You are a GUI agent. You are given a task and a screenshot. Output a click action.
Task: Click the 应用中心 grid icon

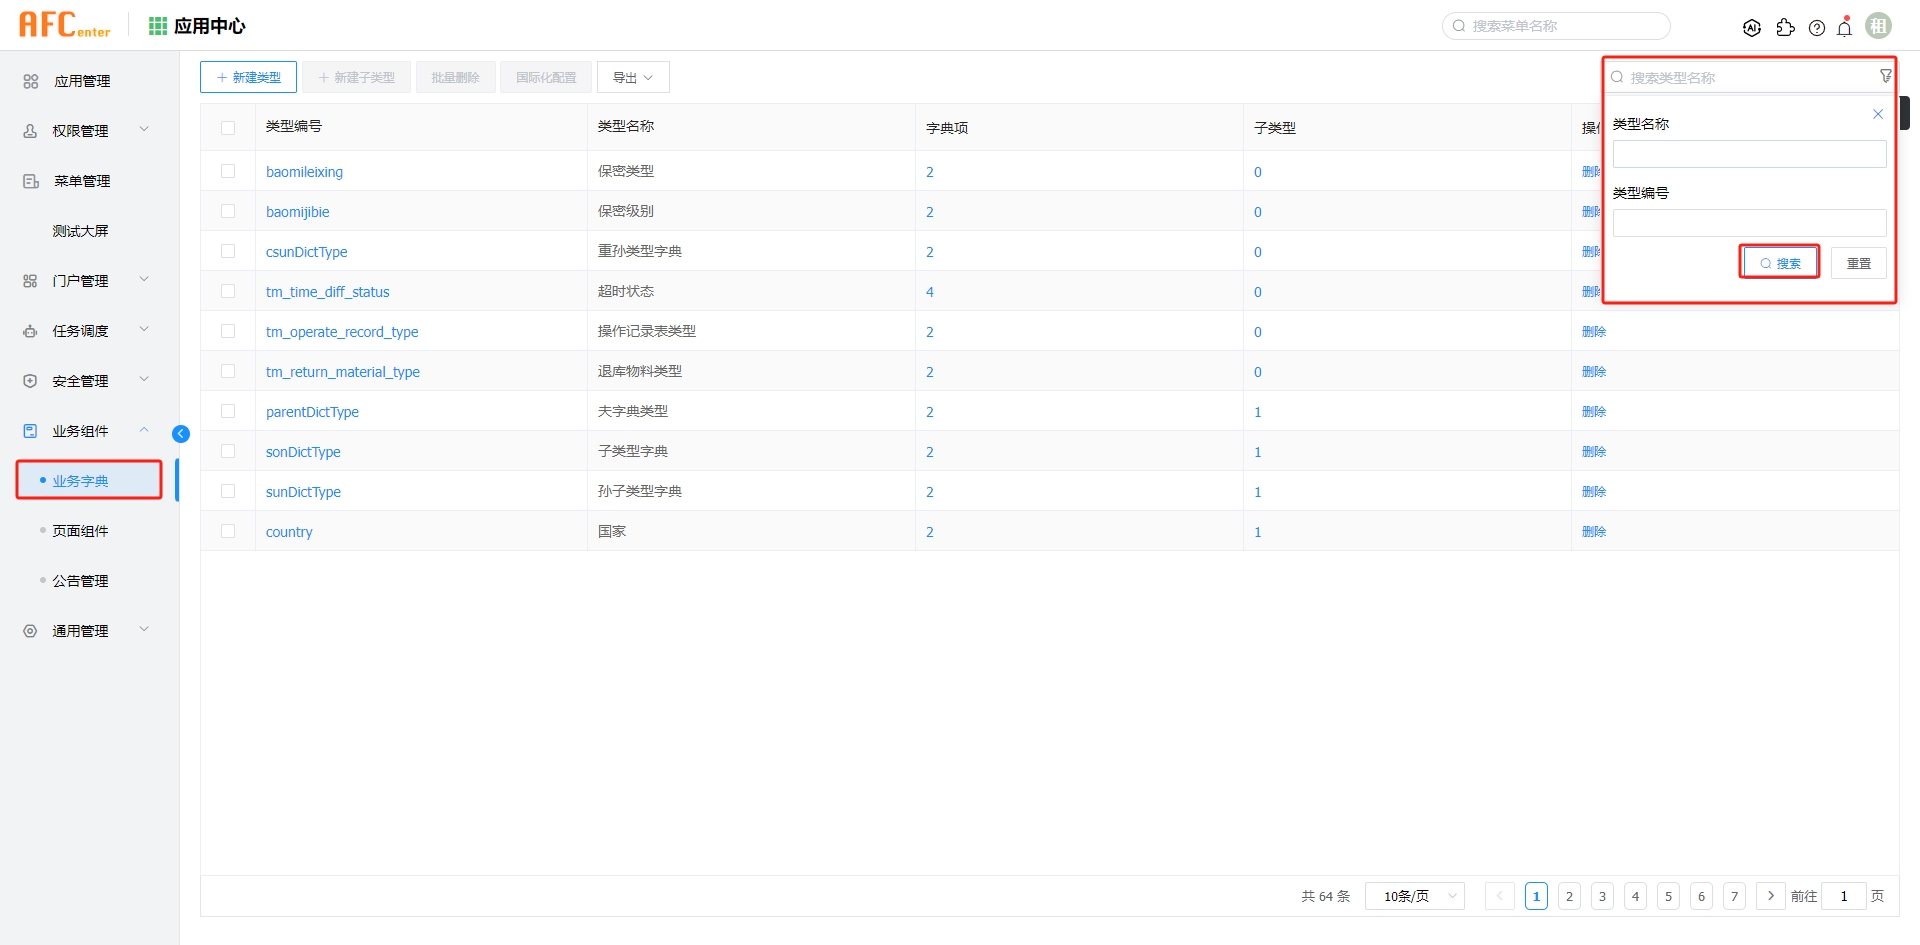click(x=158, y=26)
